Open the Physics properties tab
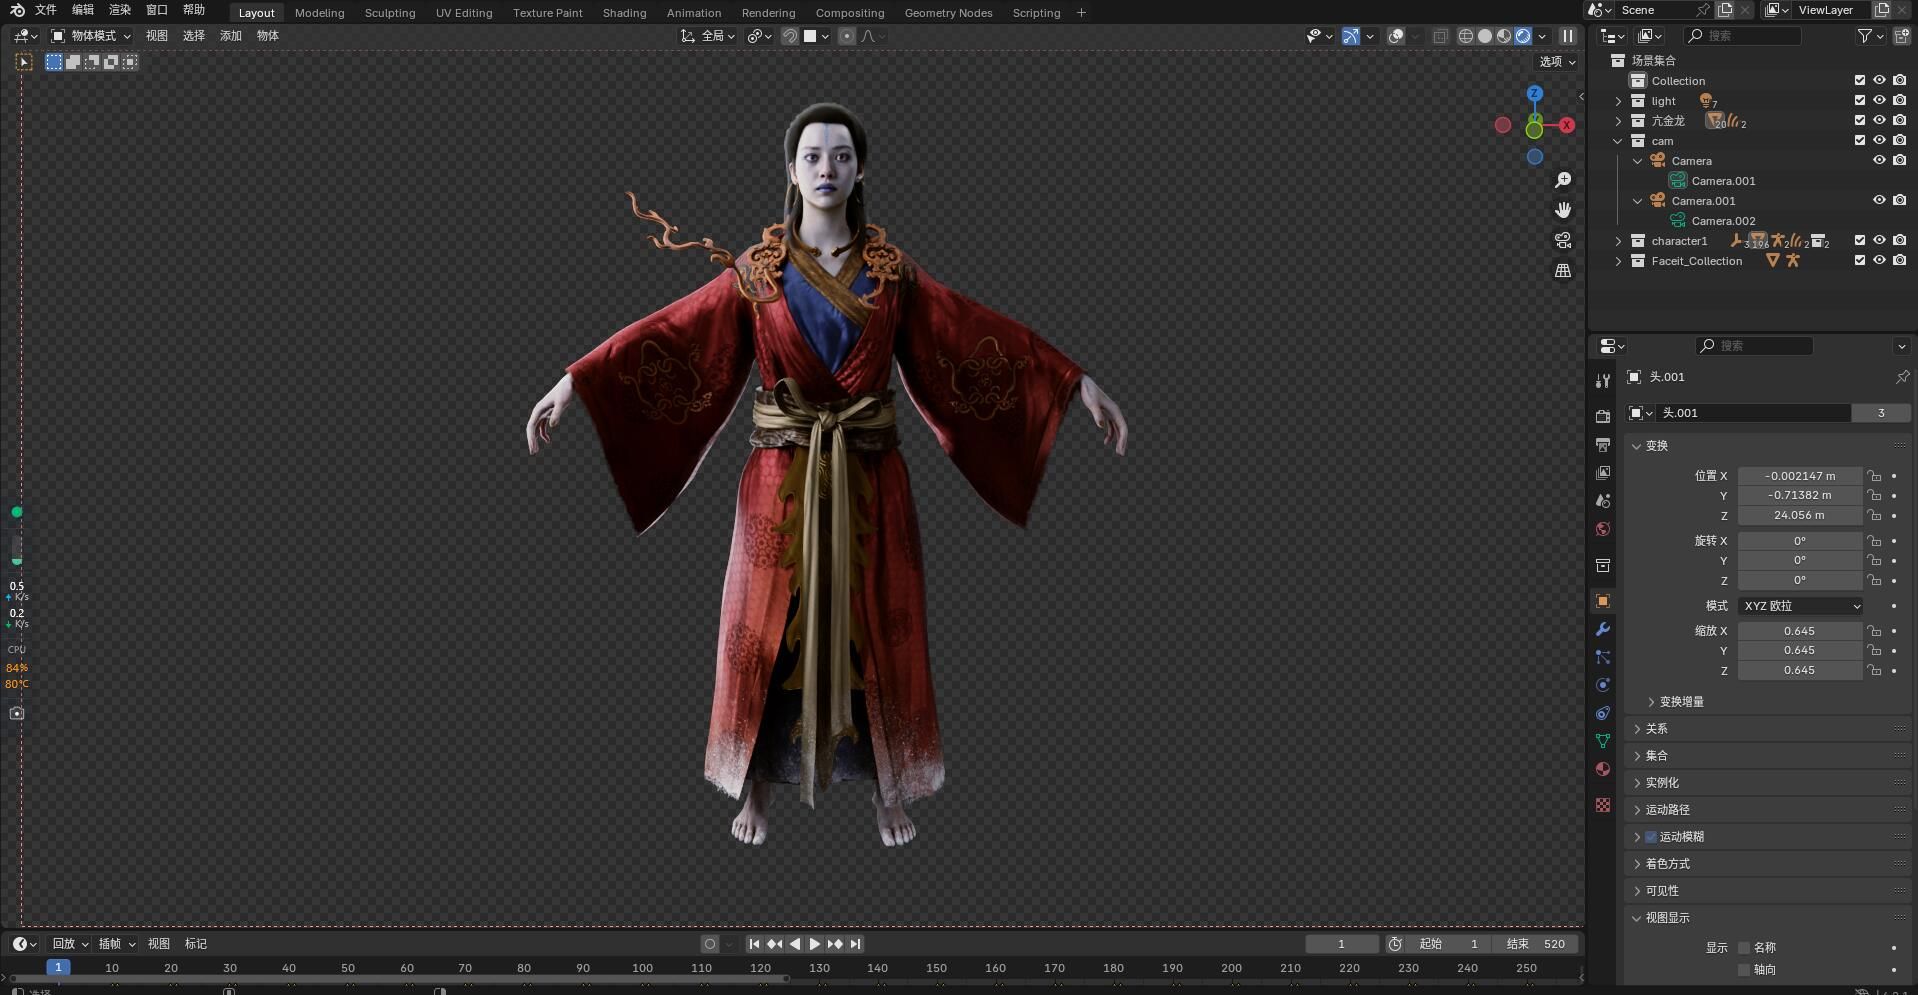Image resolution: width=1918 pixels, height=995 pixels. (1603, 685)
